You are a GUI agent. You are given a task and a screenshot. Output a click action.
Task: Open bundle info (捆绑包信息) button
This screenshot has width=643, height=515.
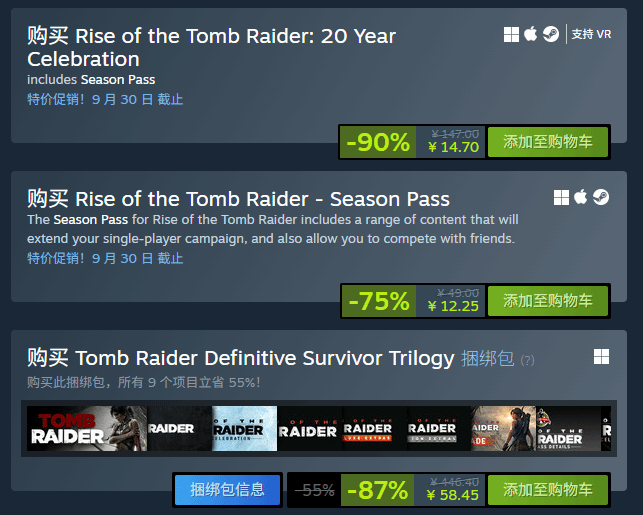click(227, 490)
